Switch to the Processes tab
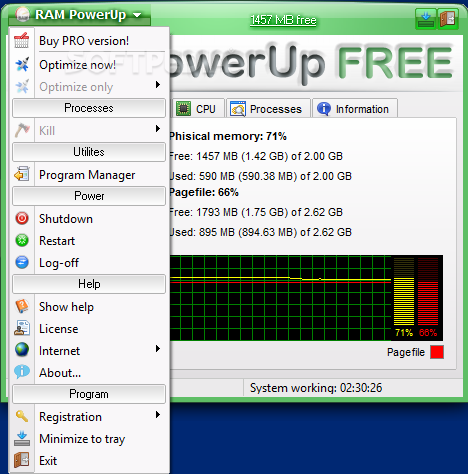The height and width of the screenshot is (474, 468). click(x=268, y=108)
